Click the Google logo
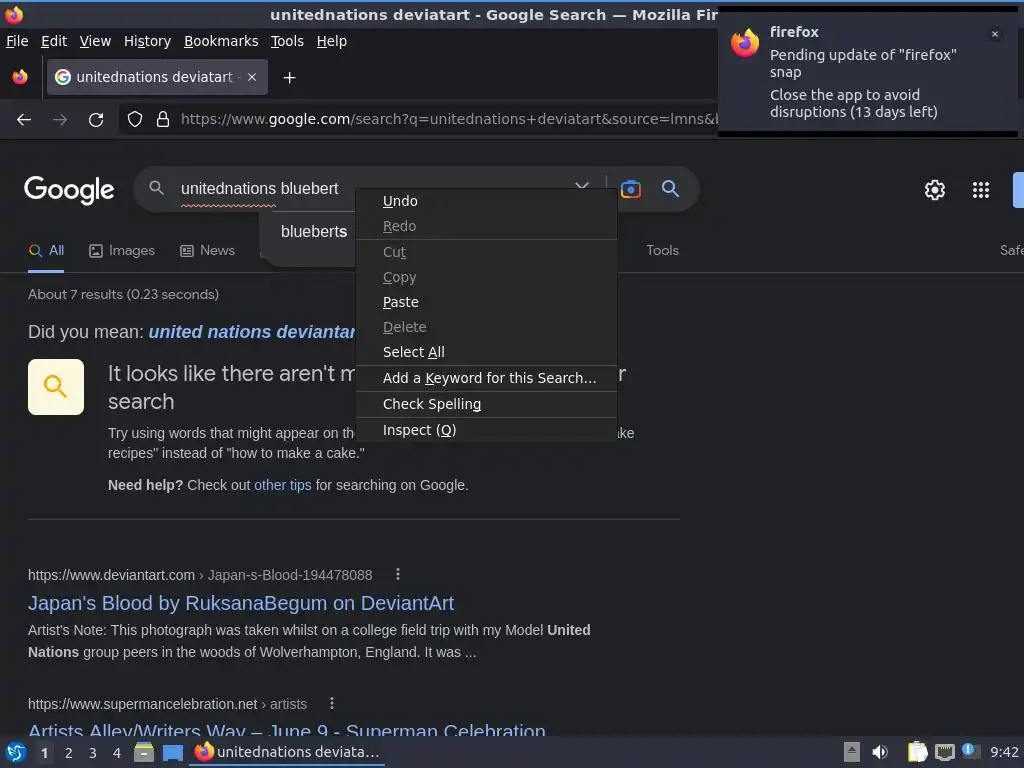The width and height of the screenshot is (1024, 768). coord(69,189)
